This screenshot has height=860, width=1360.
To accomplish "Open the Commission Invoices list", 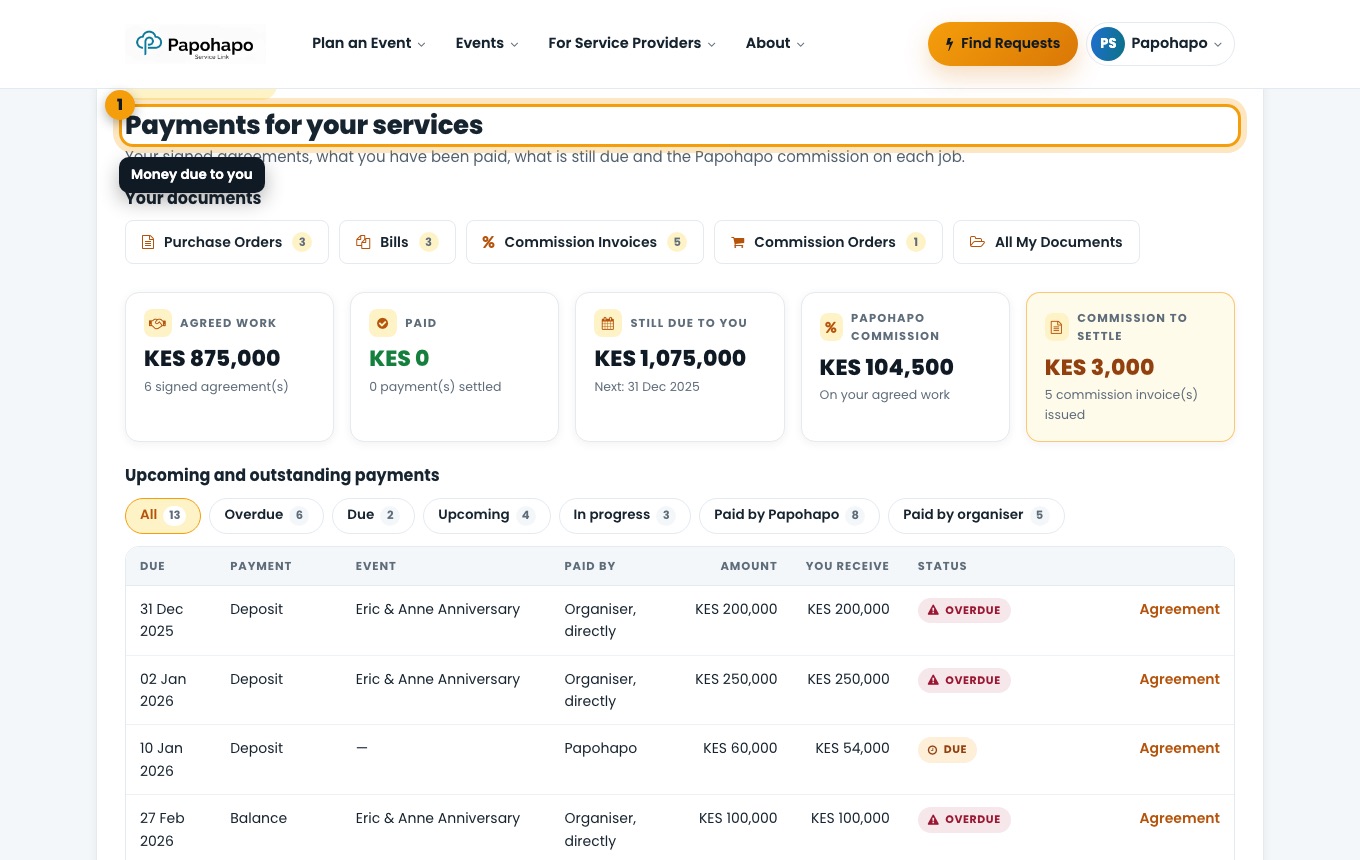I will click(x=585, y=242).
